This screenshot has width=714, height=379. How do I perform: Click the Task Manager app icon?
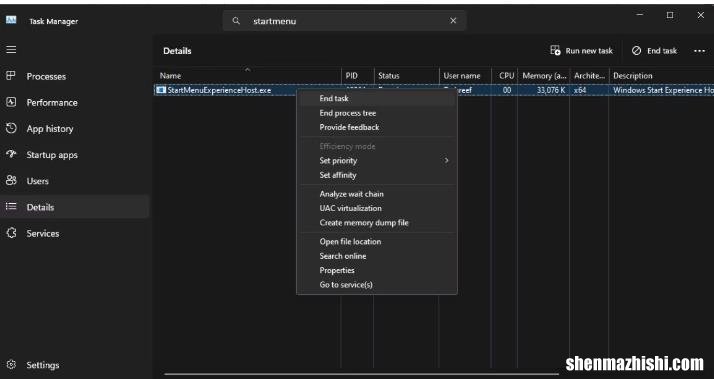11,20
